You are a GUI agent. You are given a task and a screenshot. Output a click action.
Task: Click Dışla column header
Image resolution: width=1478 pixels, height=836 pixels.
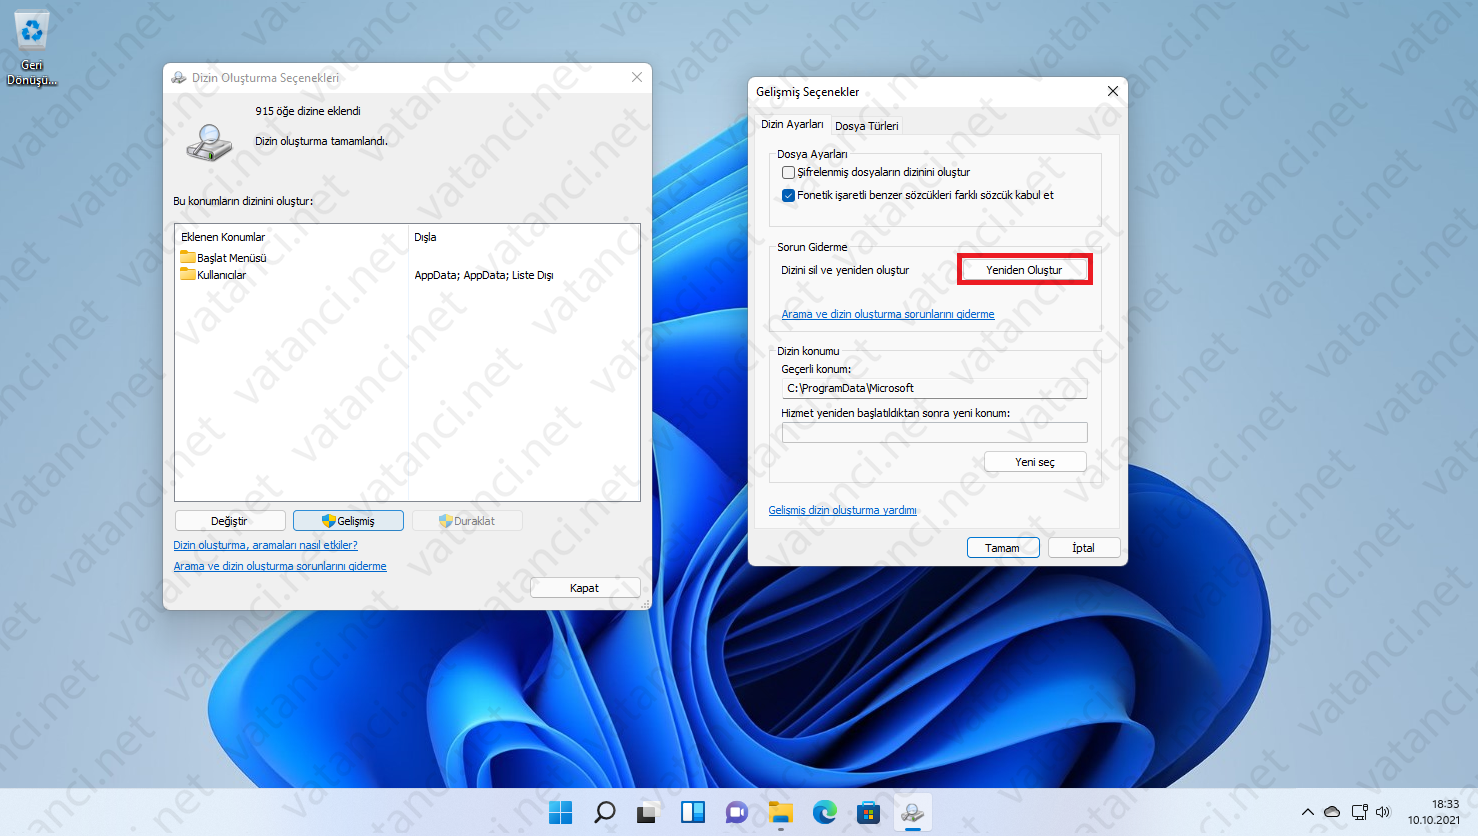tap(425, 237)
